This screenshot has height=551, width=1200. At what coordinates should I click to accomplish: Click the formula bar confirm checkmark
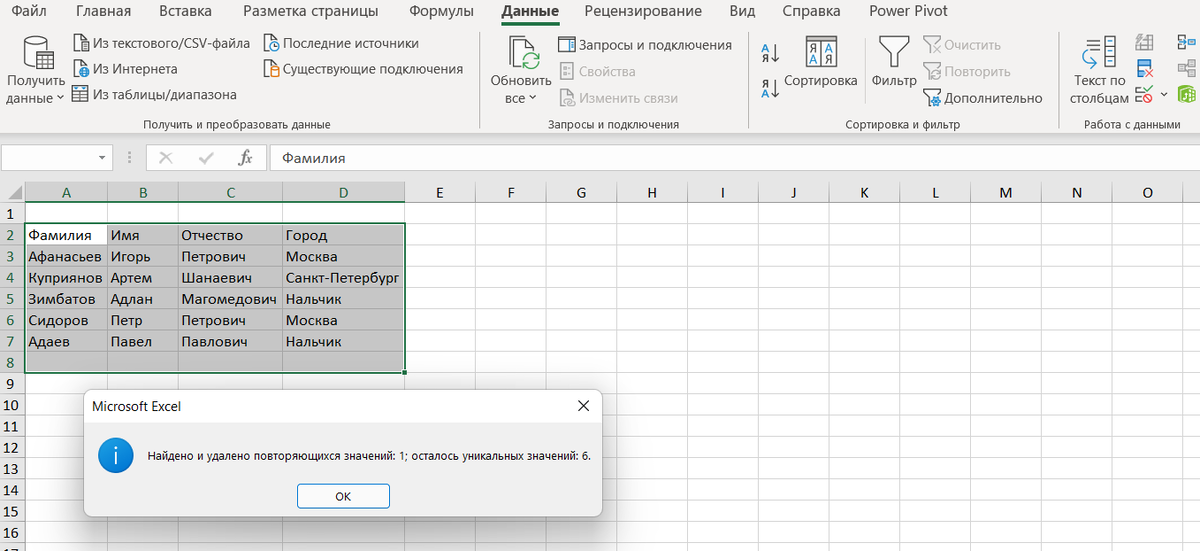[206, 158]
